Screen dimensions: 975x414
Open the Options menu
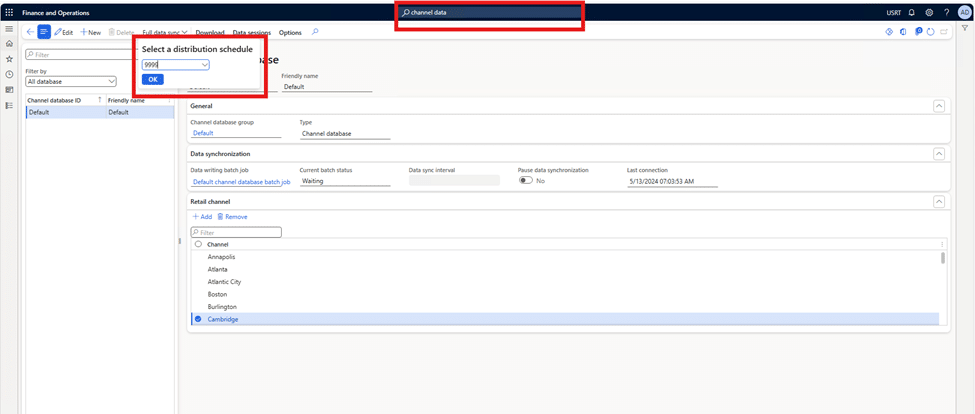click(x=290, y=33)
